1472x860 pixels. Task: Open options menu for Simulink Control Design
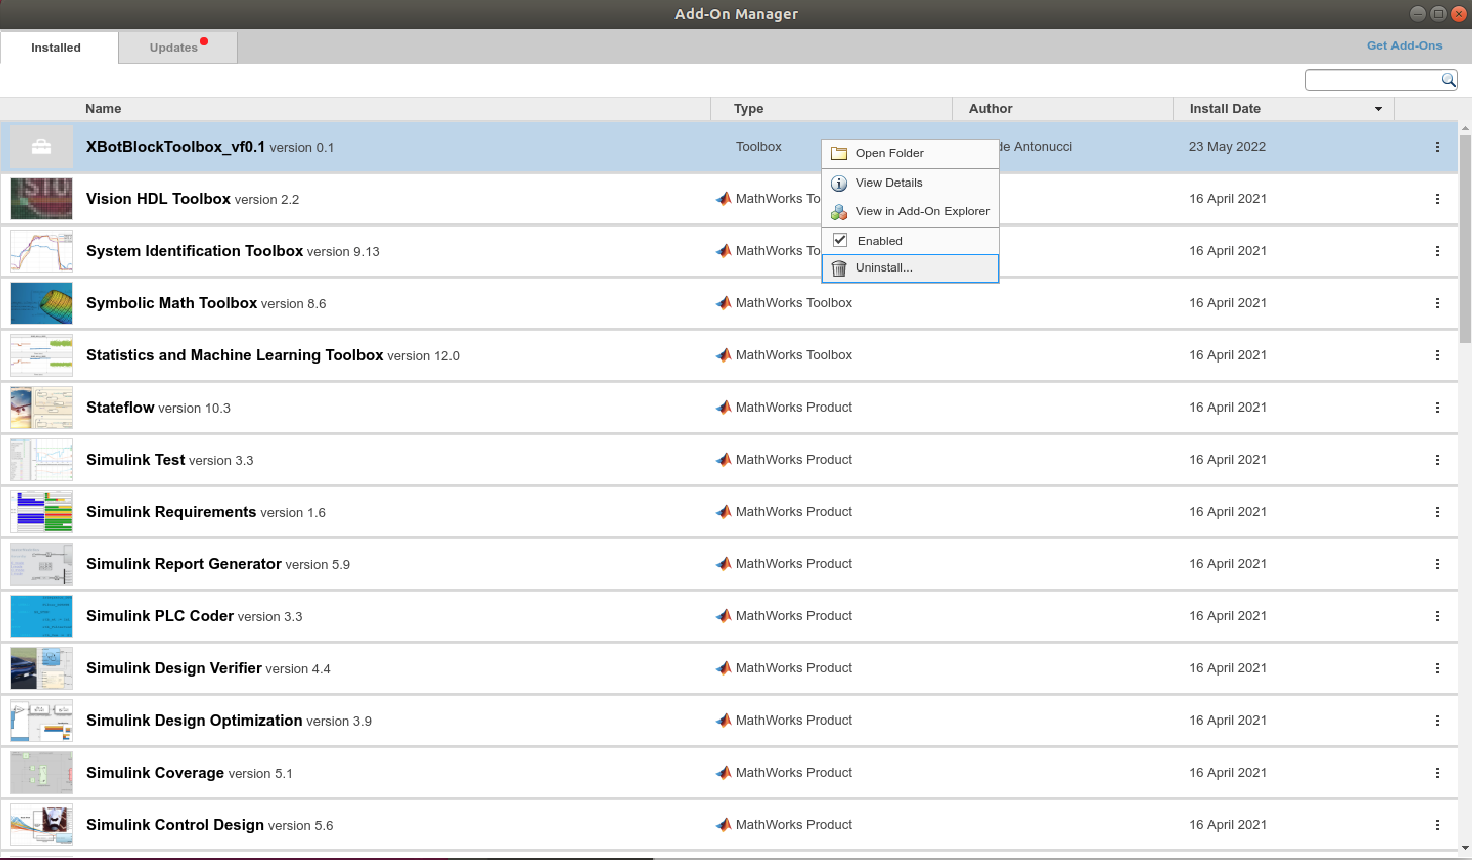pos(1437,825)
